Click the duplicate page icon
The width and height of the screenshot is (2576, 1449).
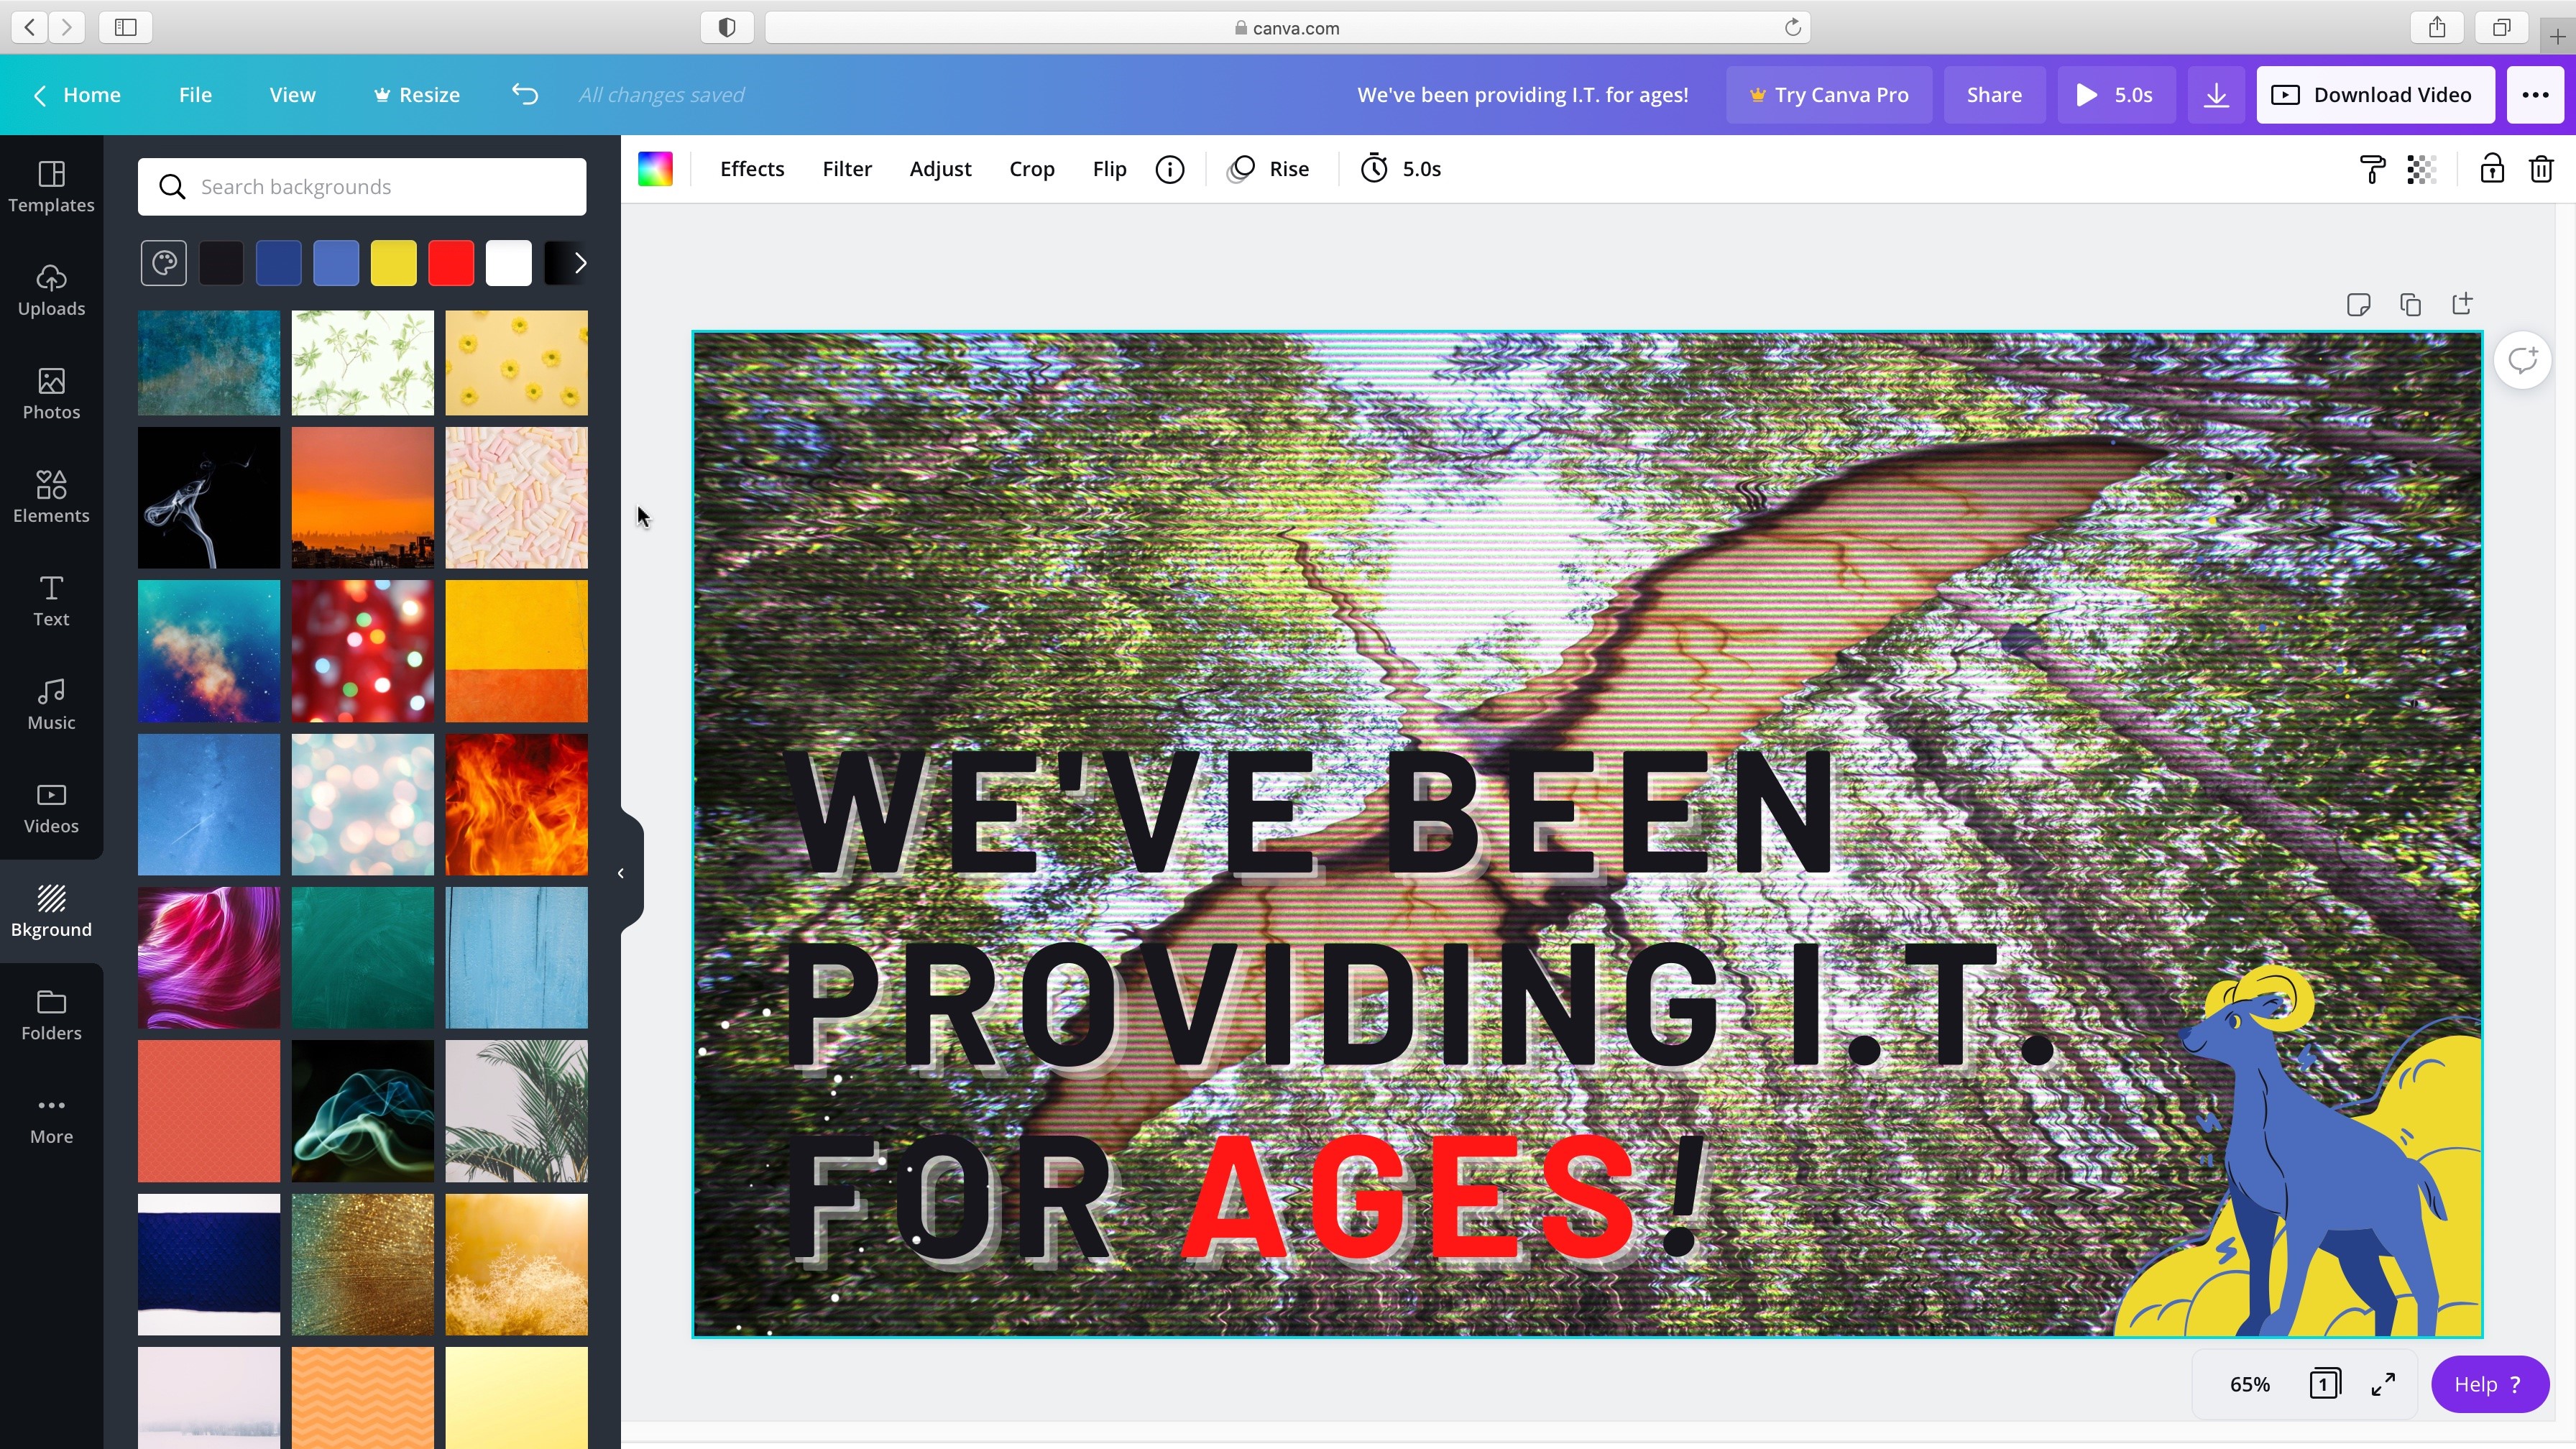[2410, 304]
